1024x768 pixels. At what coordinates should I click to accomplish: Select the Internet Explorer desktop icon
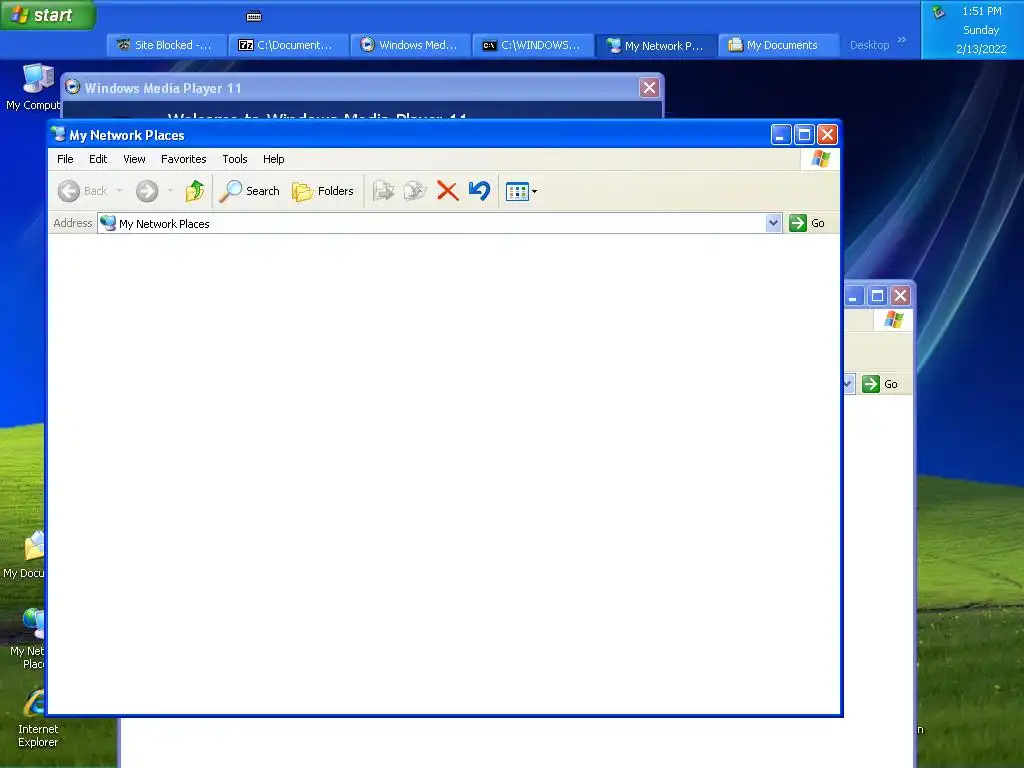click(x=37, y=718)
